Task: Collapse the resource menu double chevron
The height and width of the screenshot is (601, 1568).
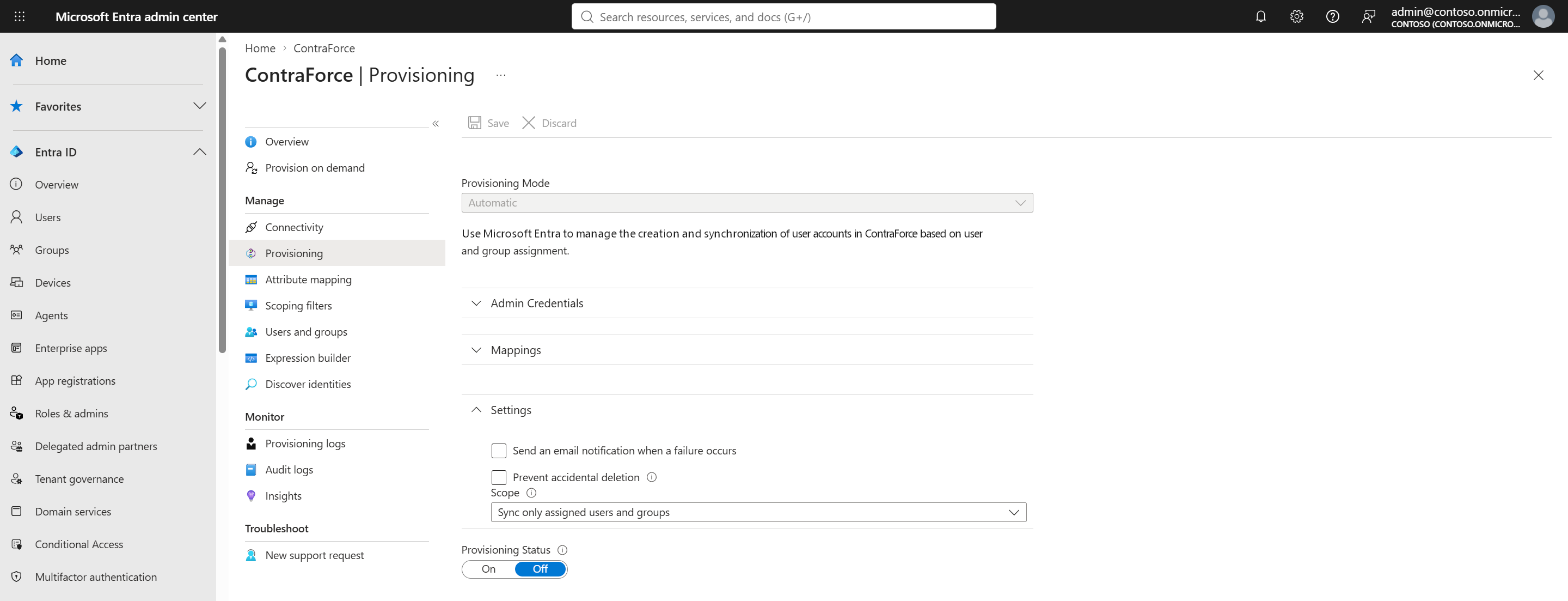Action: (436, 123)
